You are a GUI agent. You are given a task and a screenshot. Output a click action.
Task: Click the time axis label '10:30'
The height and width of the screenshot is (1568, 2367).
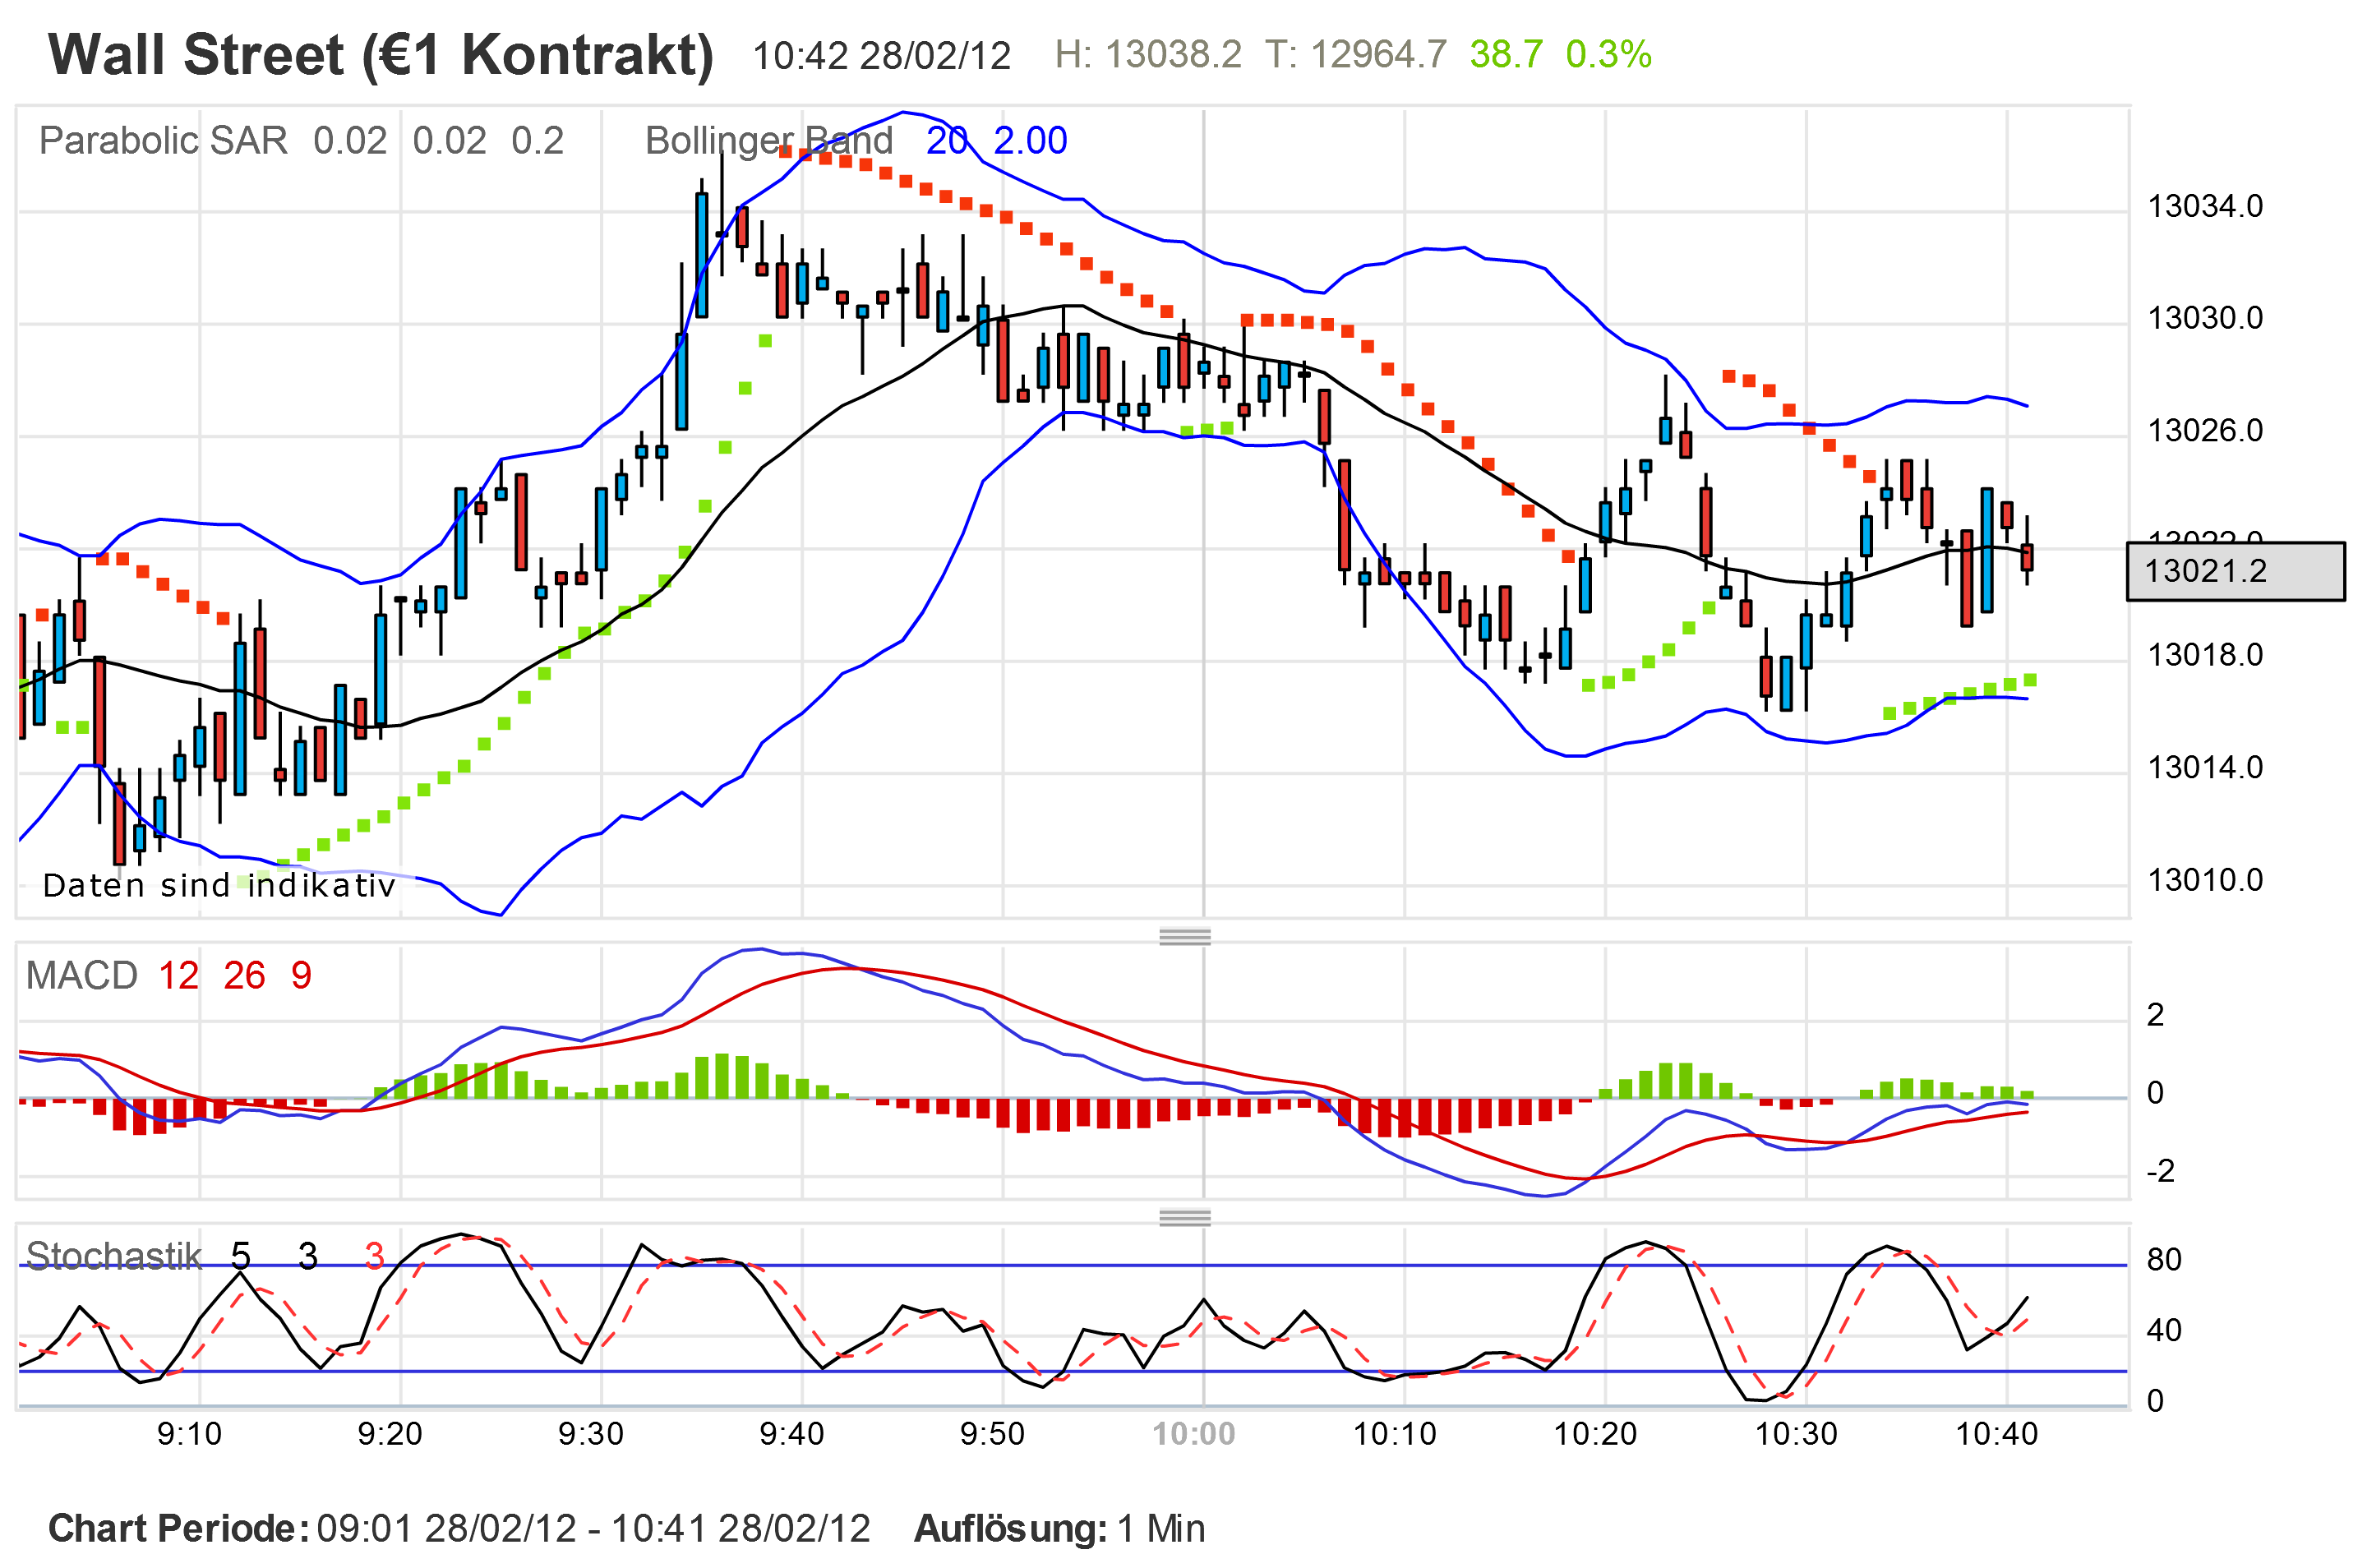[x=1796, y=1435]
